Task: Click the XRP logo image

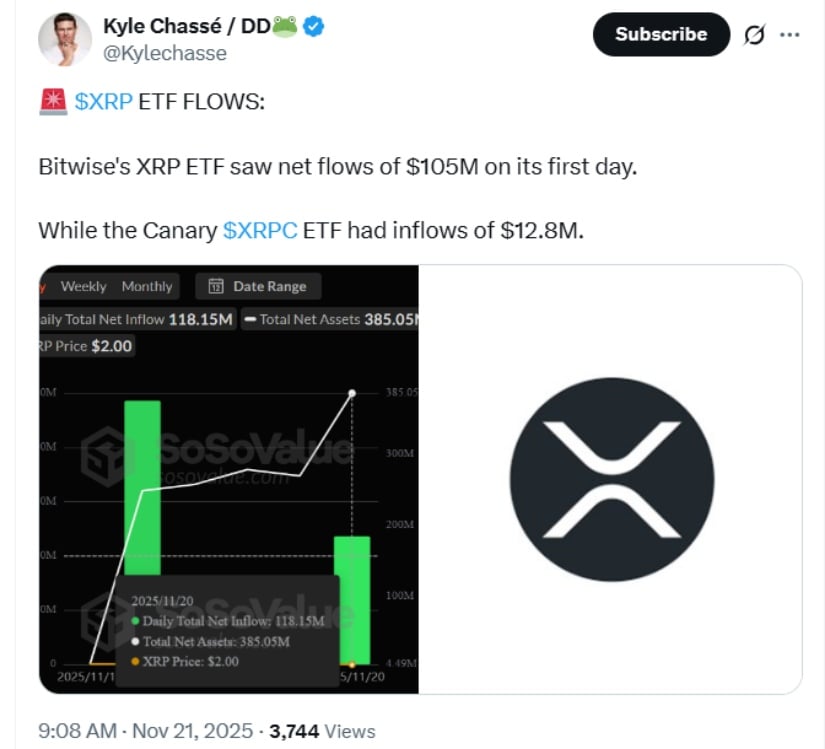Action: point(611,479)
